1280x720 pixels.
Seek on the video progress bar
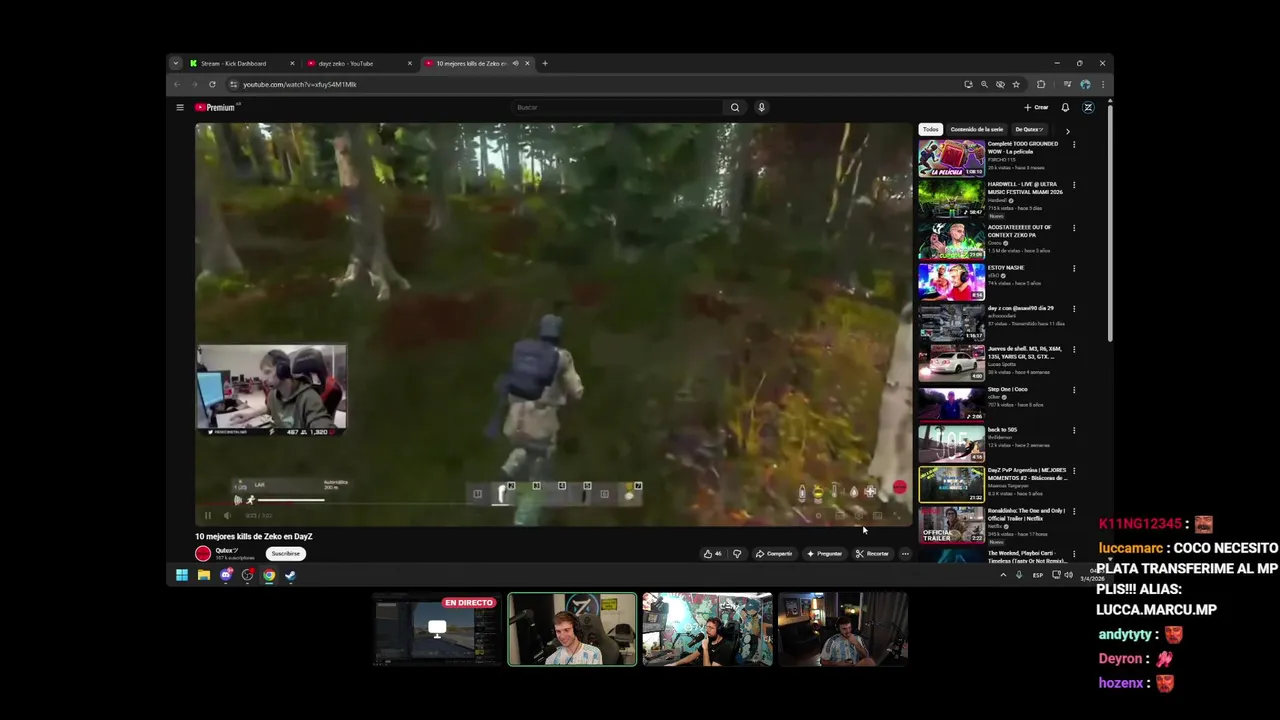point(553,504)
